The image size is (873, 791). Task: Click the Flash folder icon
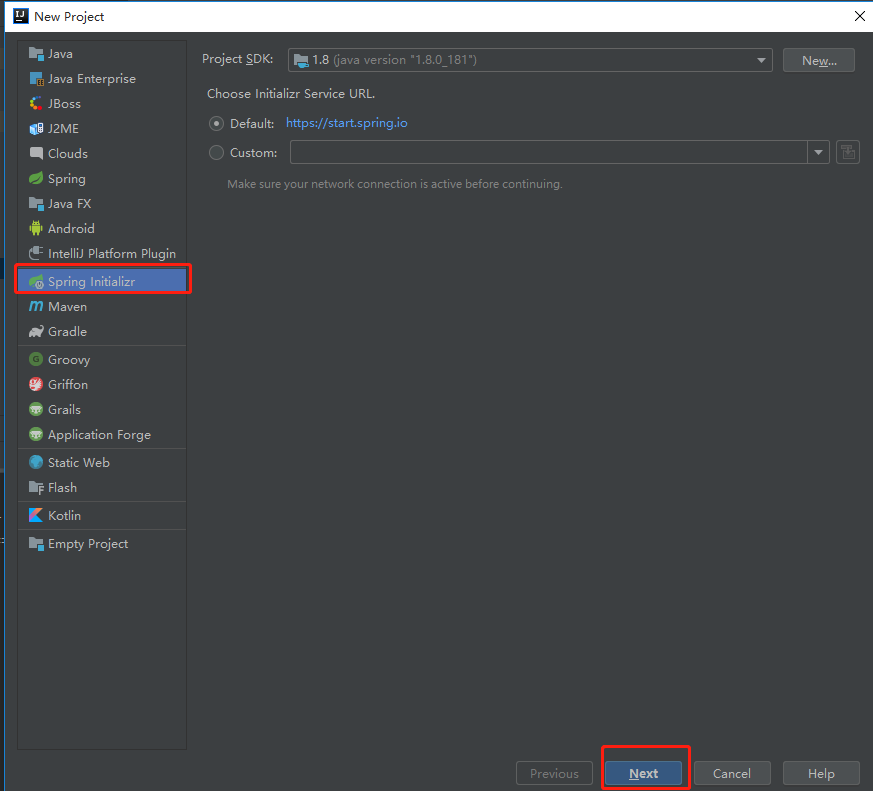(36, 488)
